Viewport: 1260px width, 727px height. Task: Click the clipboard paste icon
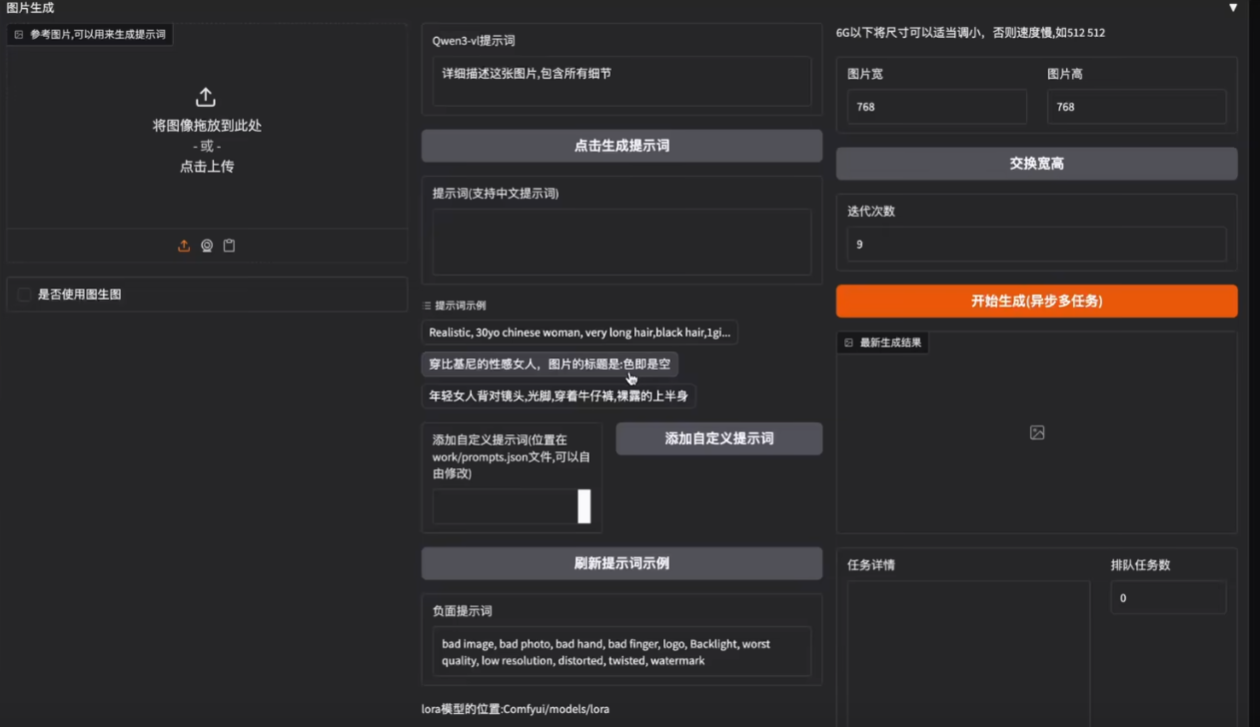click(x=229, y=245)
